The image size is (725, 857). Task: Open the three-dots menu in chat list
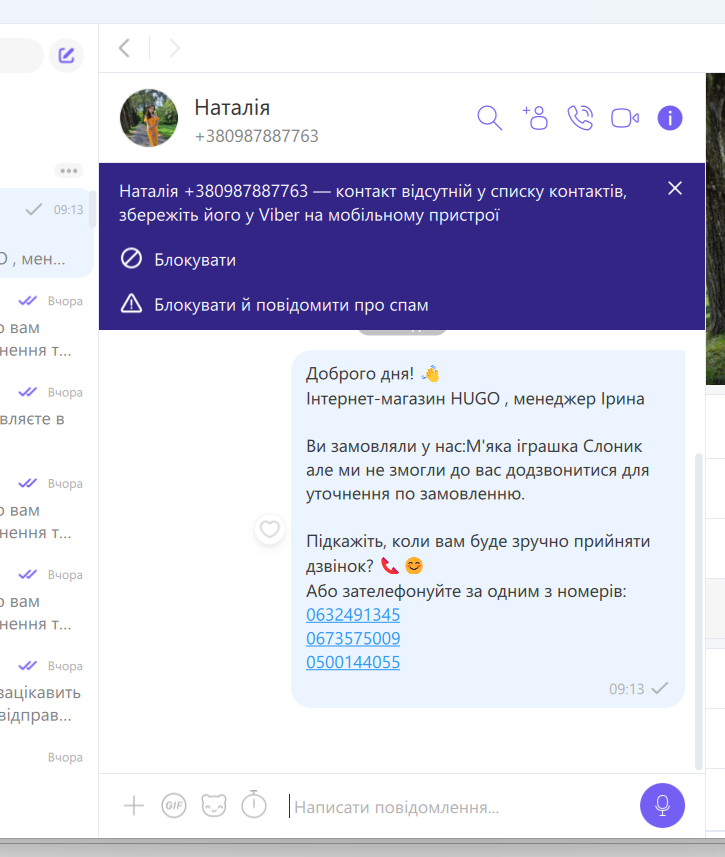[x=69, y=171]
